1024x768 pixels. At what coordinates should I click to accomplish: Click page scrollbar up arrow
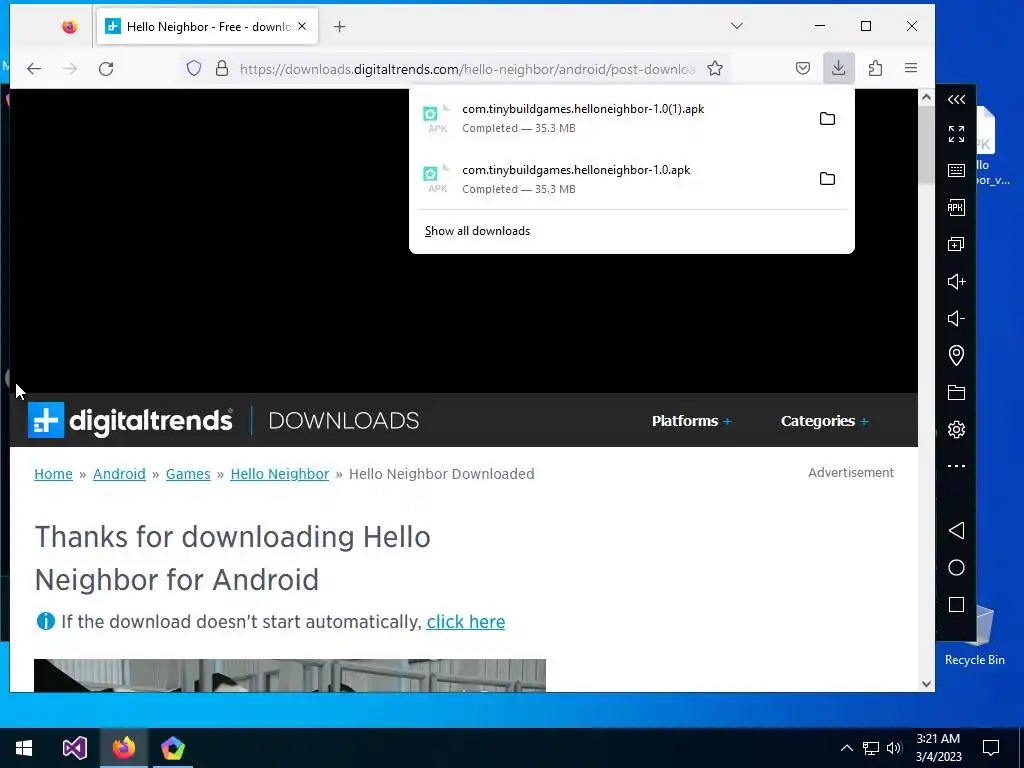(926, 97)
